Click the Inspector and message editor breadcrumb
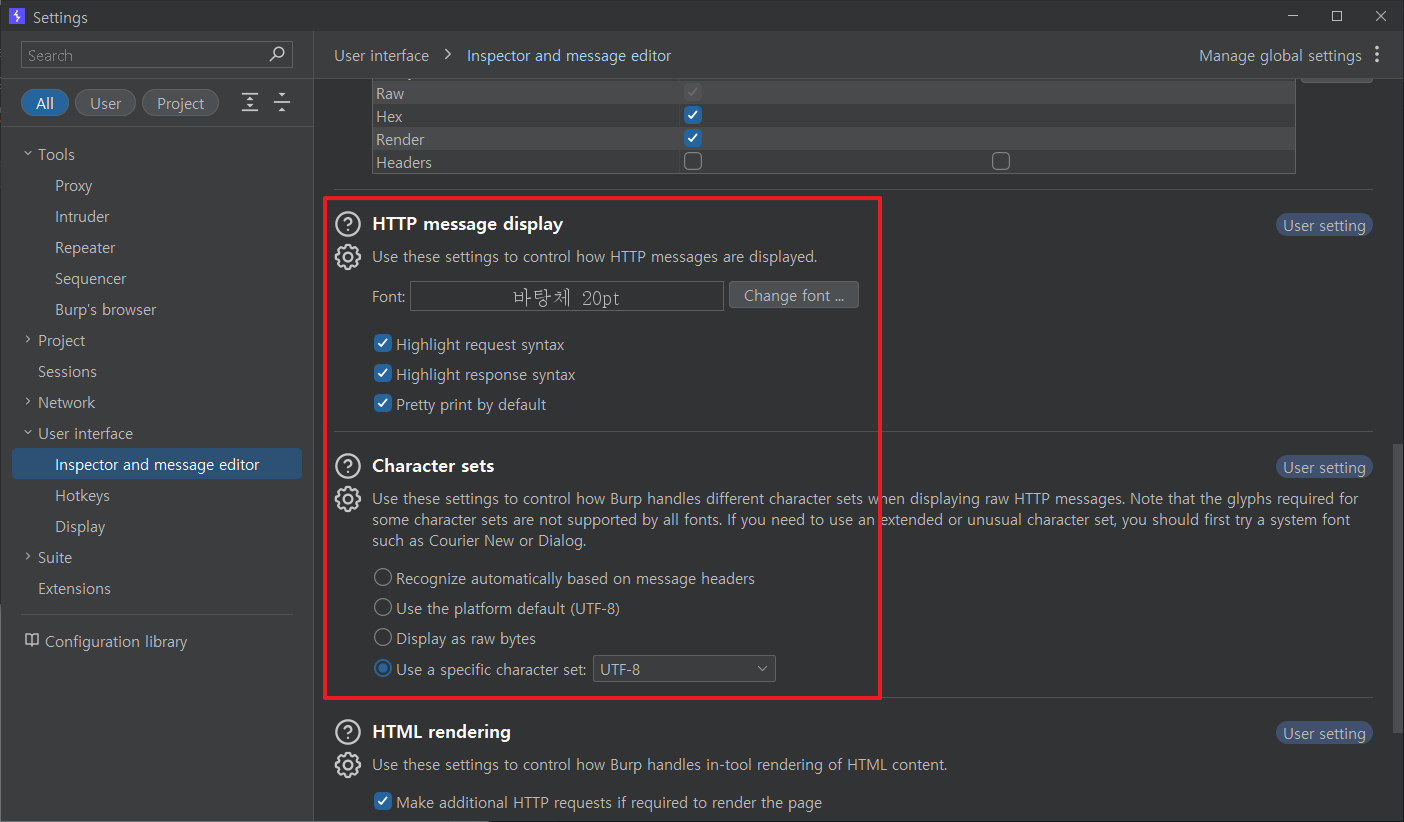The height and width of the screenshot is (822, 1404). (x=569, y=55)
